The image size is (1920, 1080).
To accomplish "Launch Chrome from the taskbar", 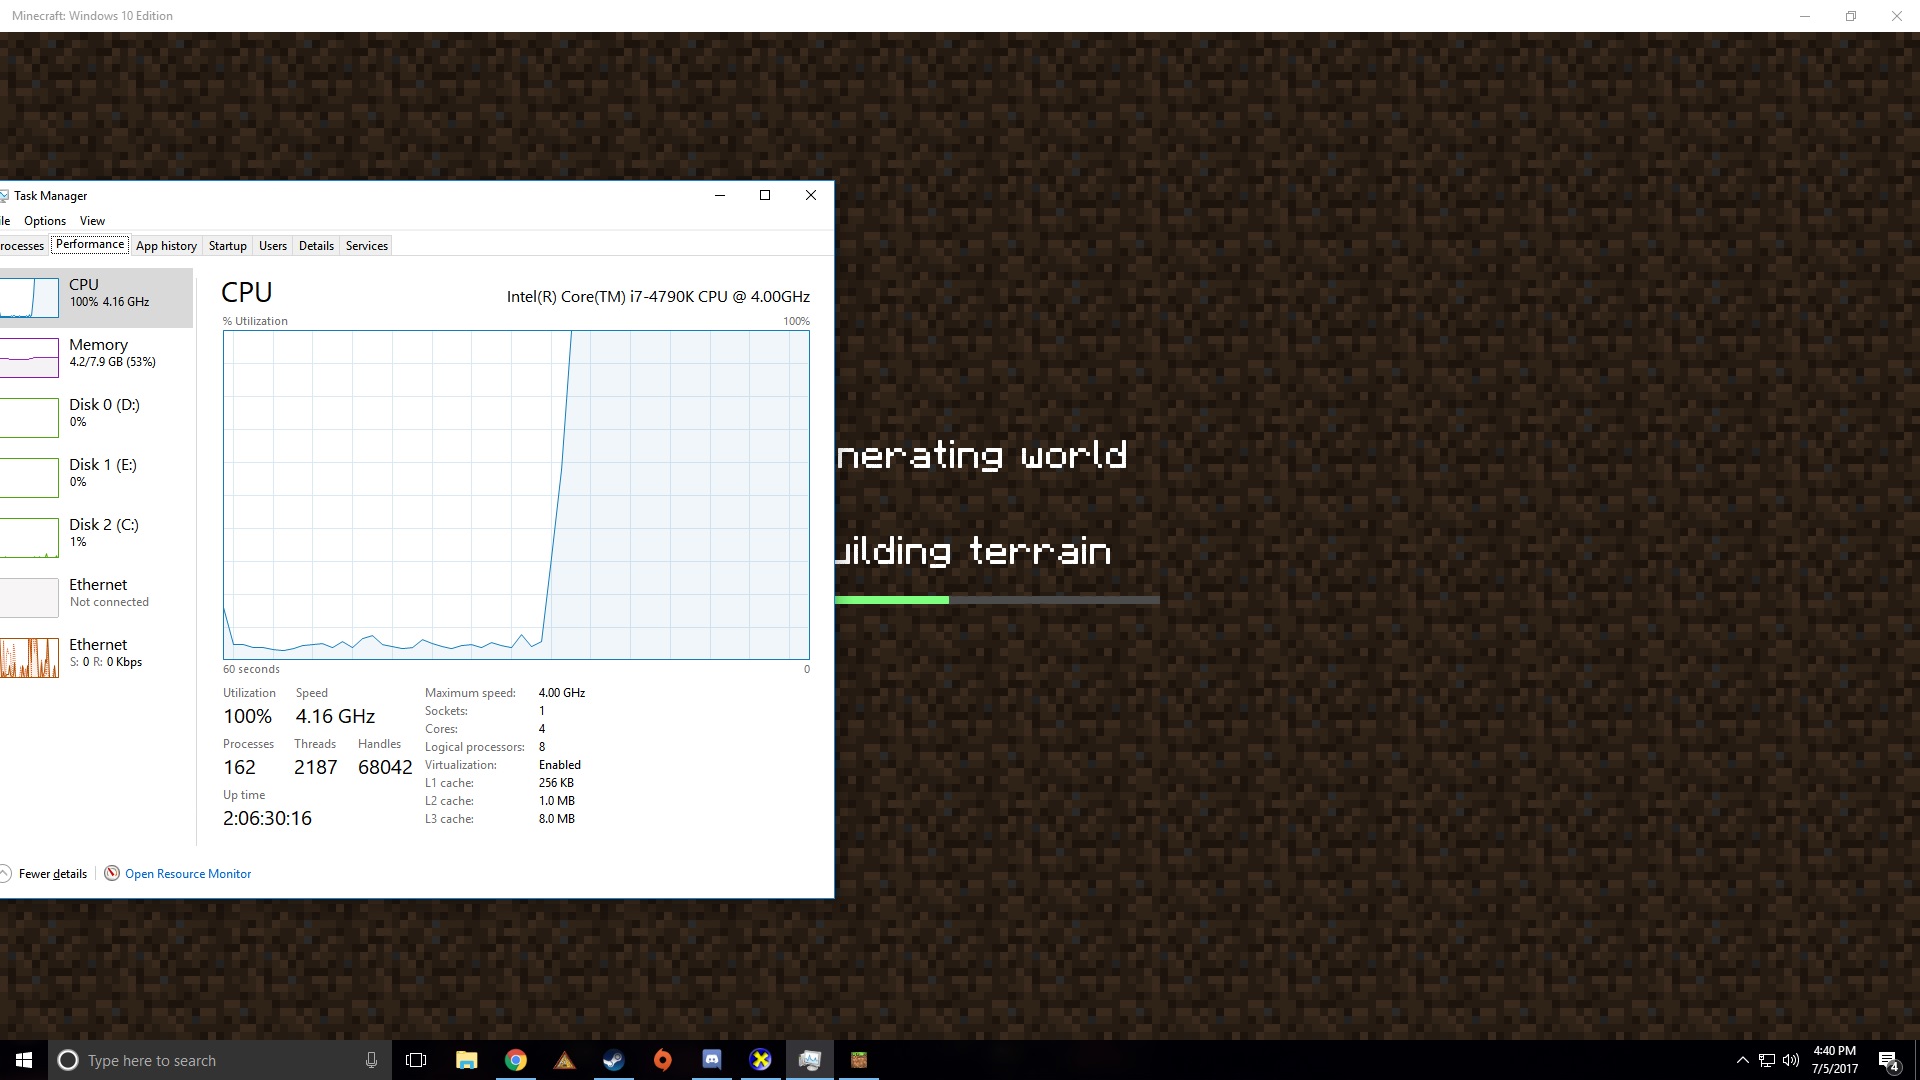I will coord(515,1060).
